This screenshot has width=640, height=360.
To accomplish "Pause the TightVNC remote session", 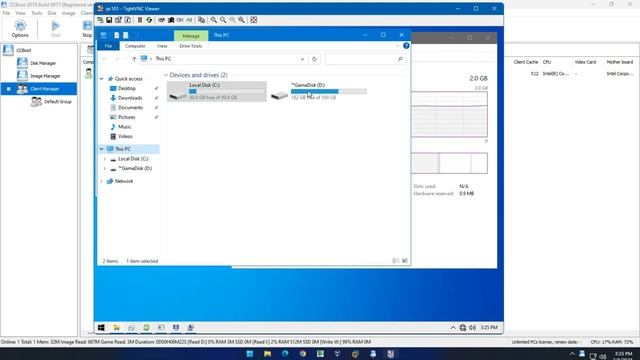I will click(x=140, y=20).
